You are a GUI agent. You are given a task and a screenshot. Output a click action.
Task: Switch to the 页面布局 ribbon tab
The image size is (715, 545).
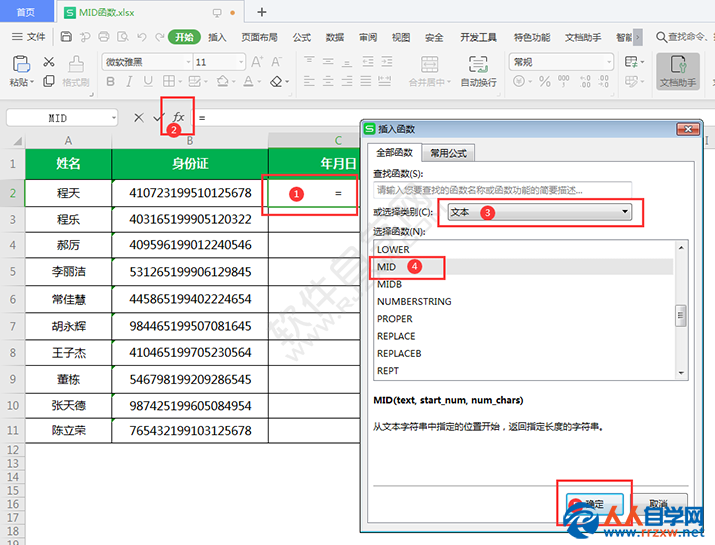(259, 37)
